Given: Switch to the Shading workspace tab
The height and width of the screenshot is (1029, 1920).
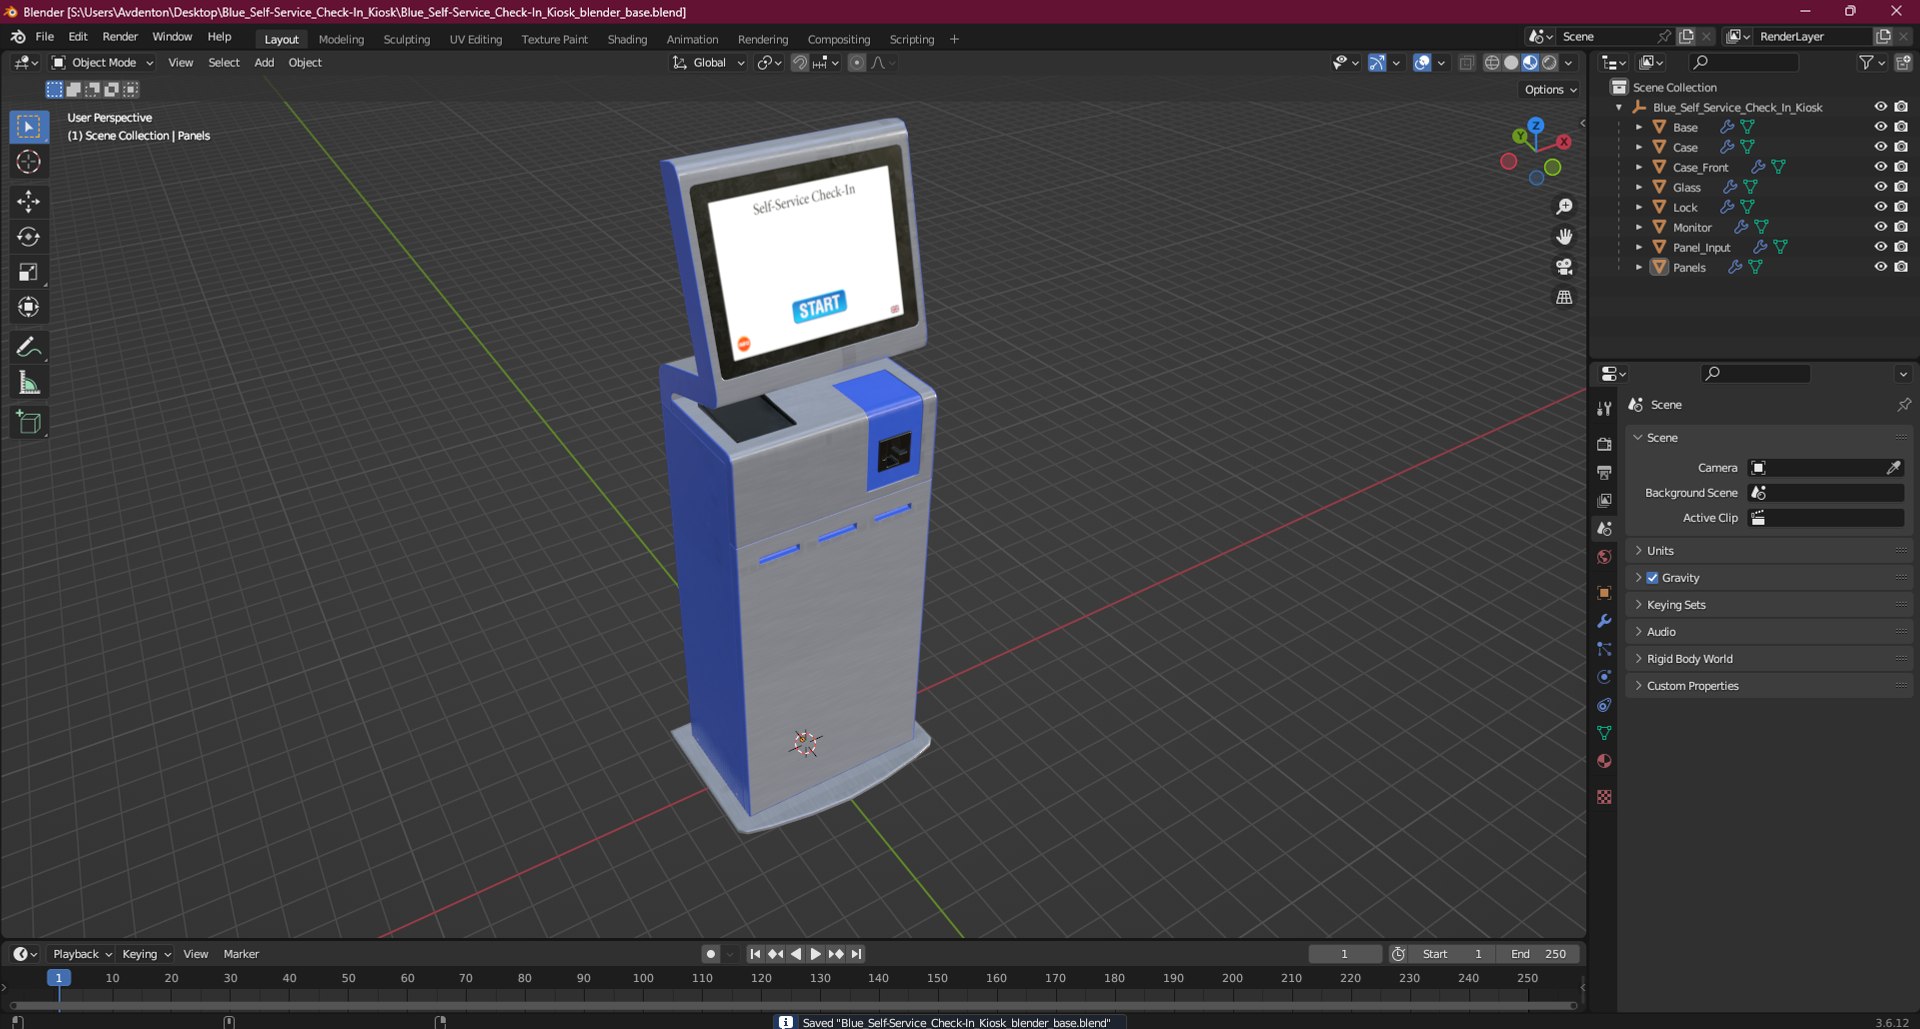Looking at the screenshot, I should pyautogui.click(x=627, y=39).
